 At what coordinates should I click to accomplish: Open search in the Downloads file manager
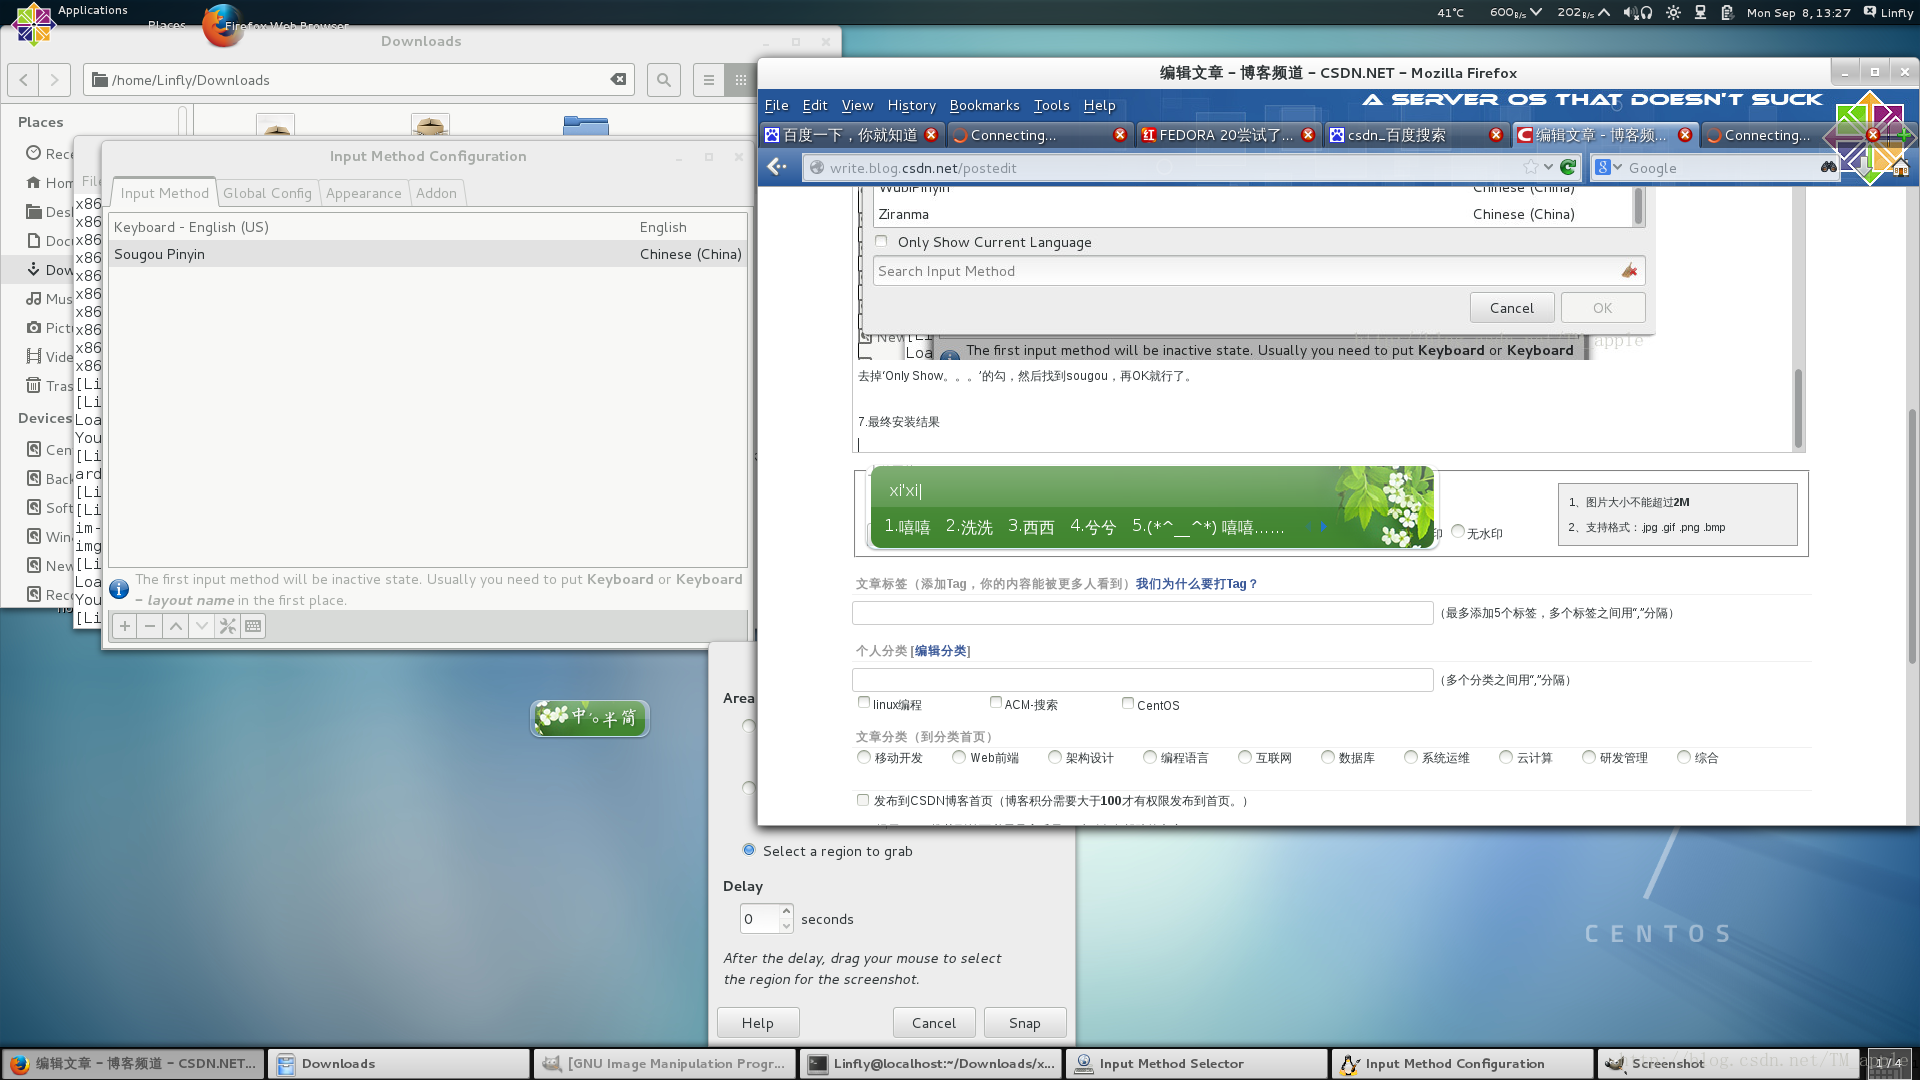coord(663,80)
